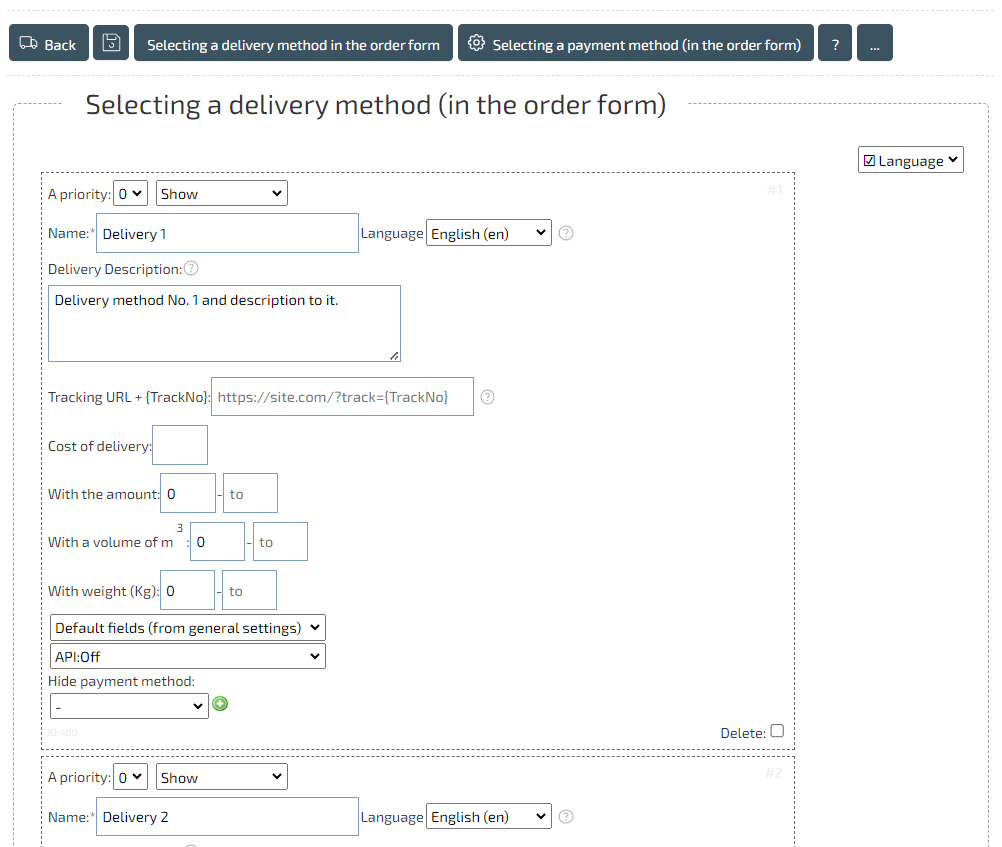Click the question mark help button in toolbar

click(x=835, y=44)
